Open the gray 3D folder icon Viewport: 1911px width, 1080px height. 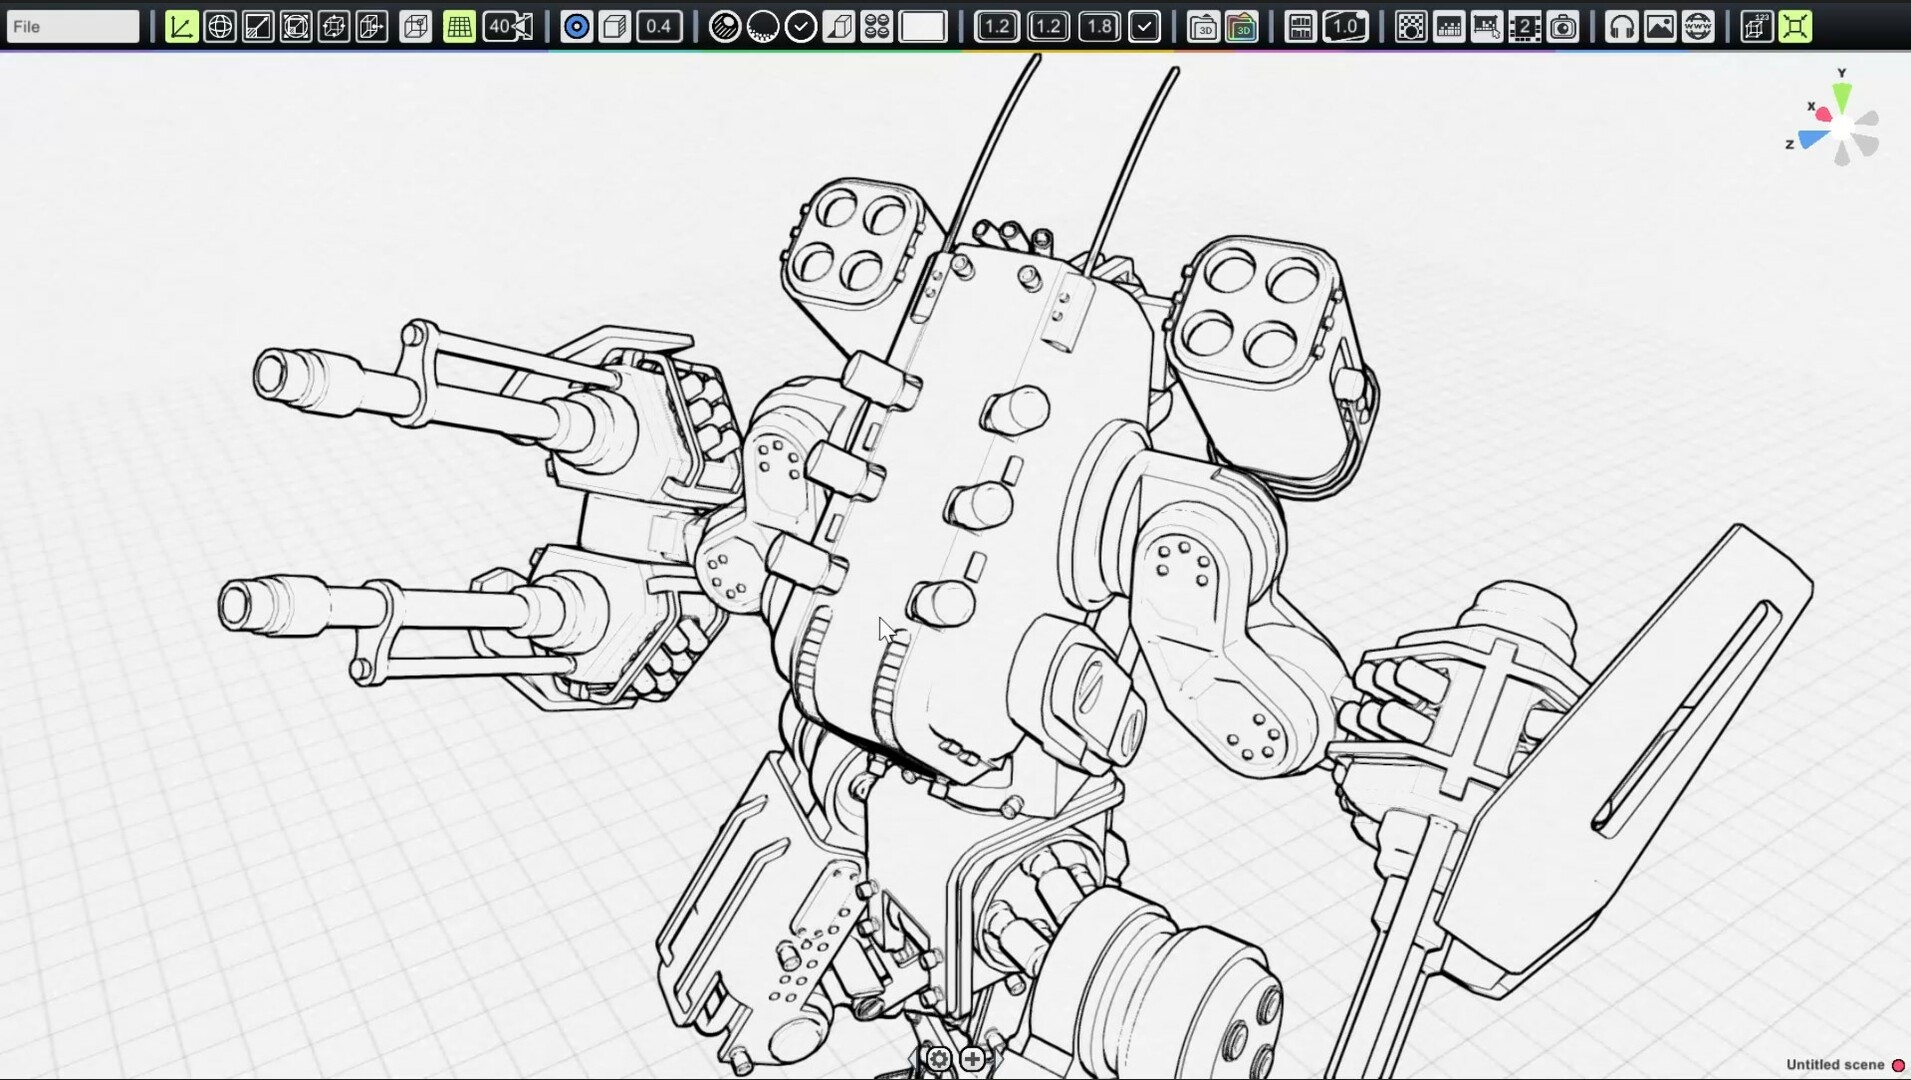click(1203, 27)
